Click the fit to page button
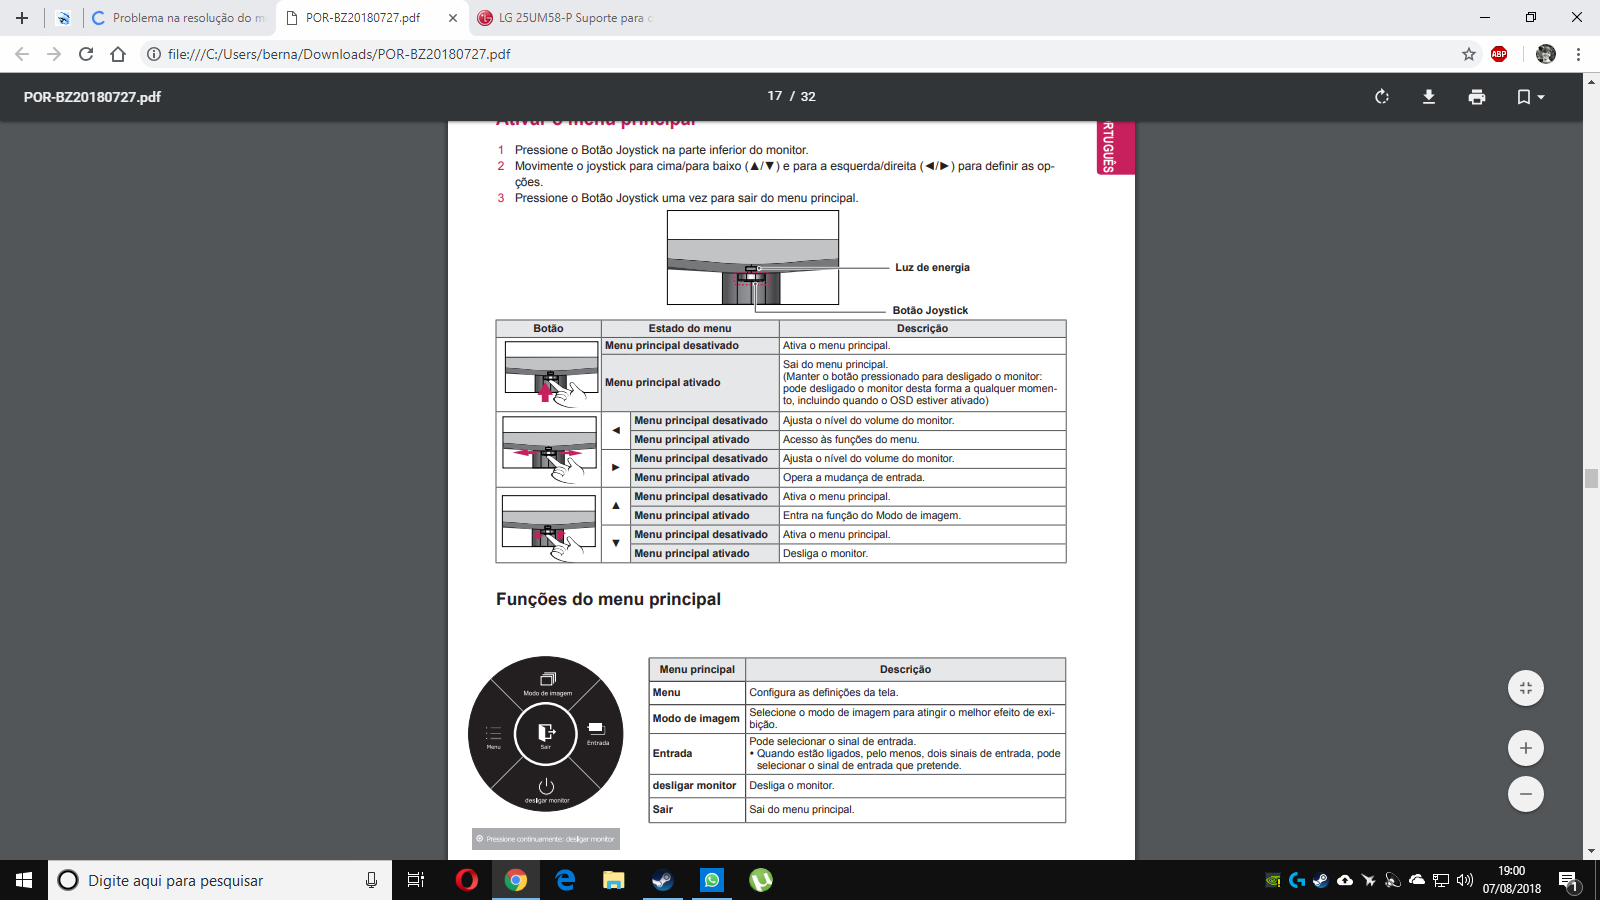 [1526, 688]
